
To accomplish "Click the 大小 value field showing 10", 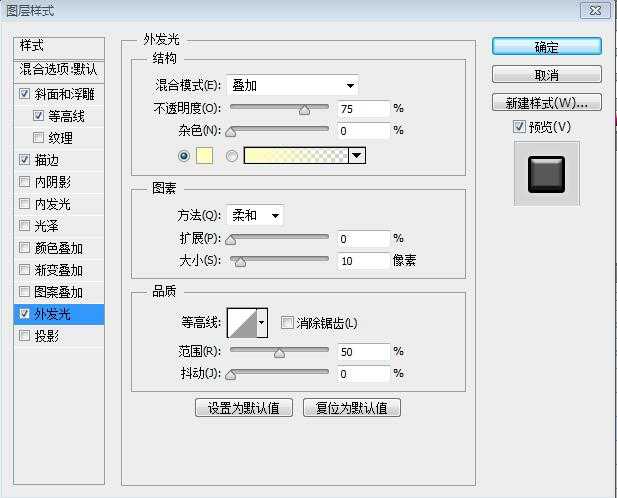I will 364,261.
